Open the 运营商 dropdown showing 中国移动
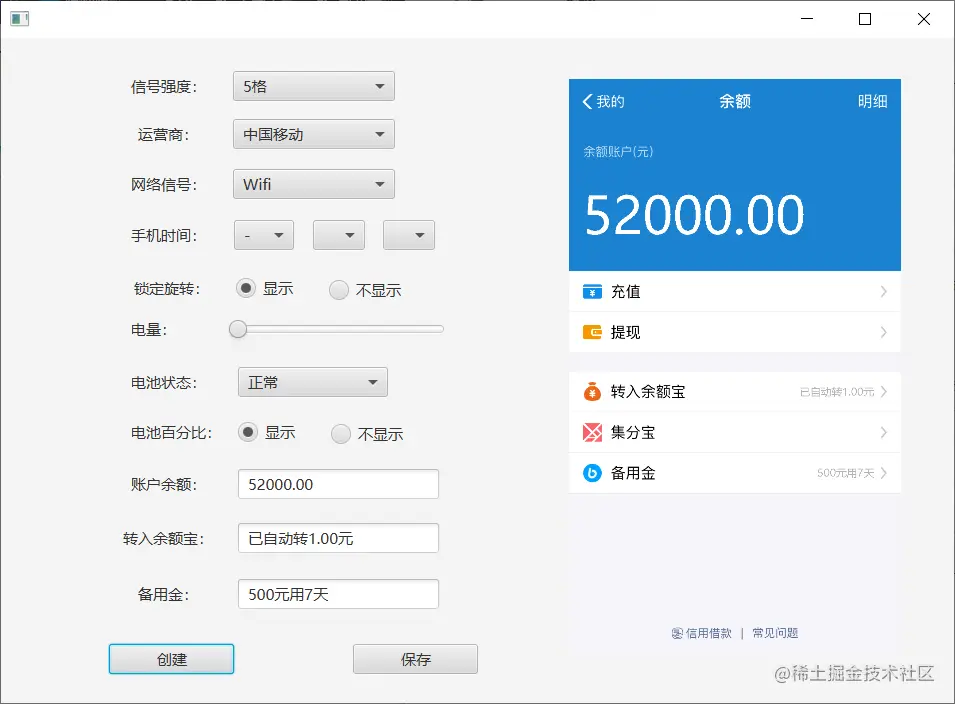Viewport: 955px width, 704px height. point(314,134)
